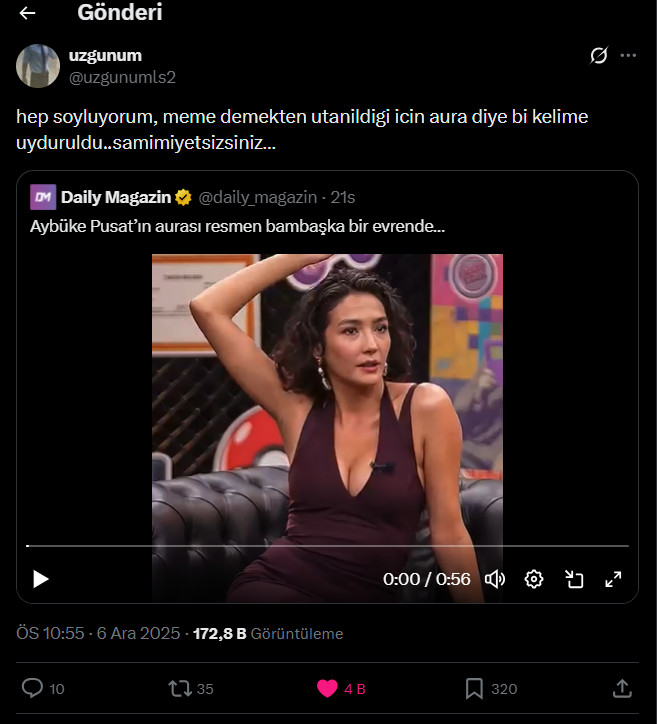
Task: Open the Daily Magazin quoted account
Action: [x=115, y=196]
